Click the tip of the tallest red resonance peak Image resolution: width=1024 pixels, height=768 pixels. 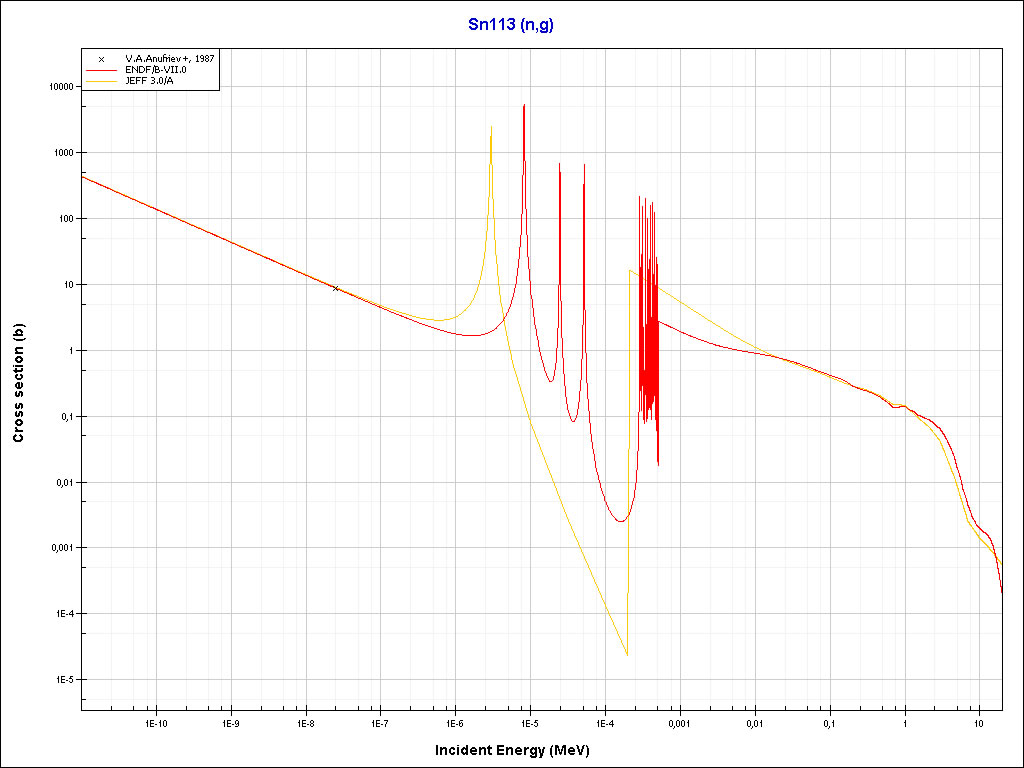(524, 105)
